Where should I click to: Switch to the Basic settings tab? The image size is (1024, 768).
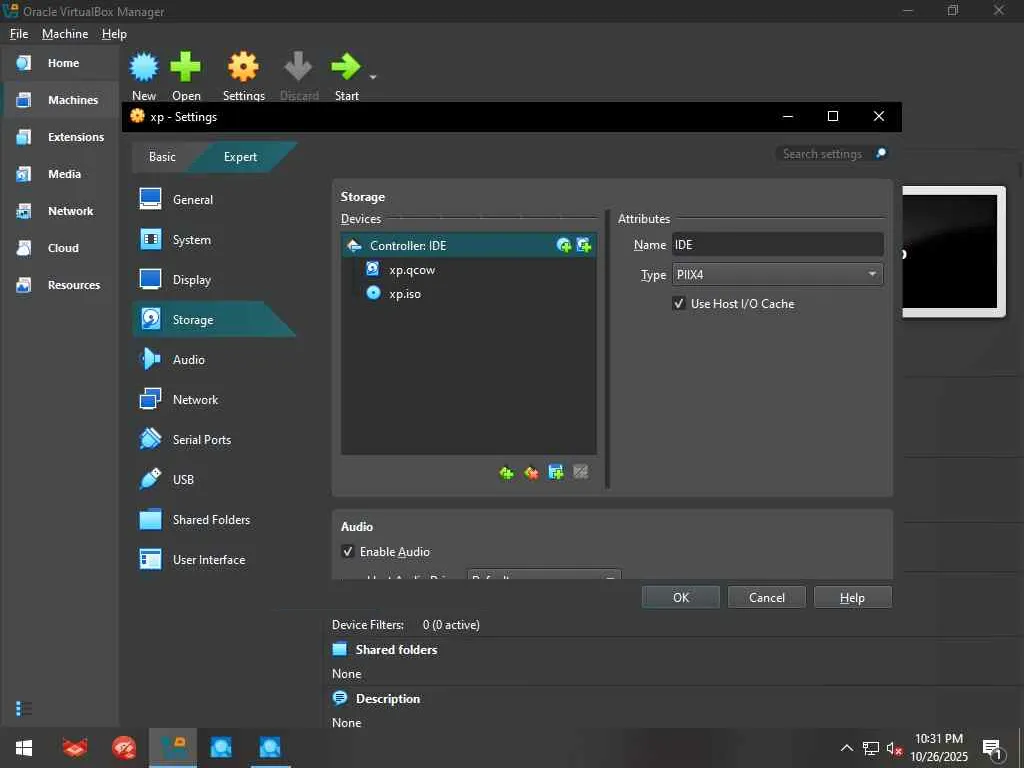tap(163, 157)
